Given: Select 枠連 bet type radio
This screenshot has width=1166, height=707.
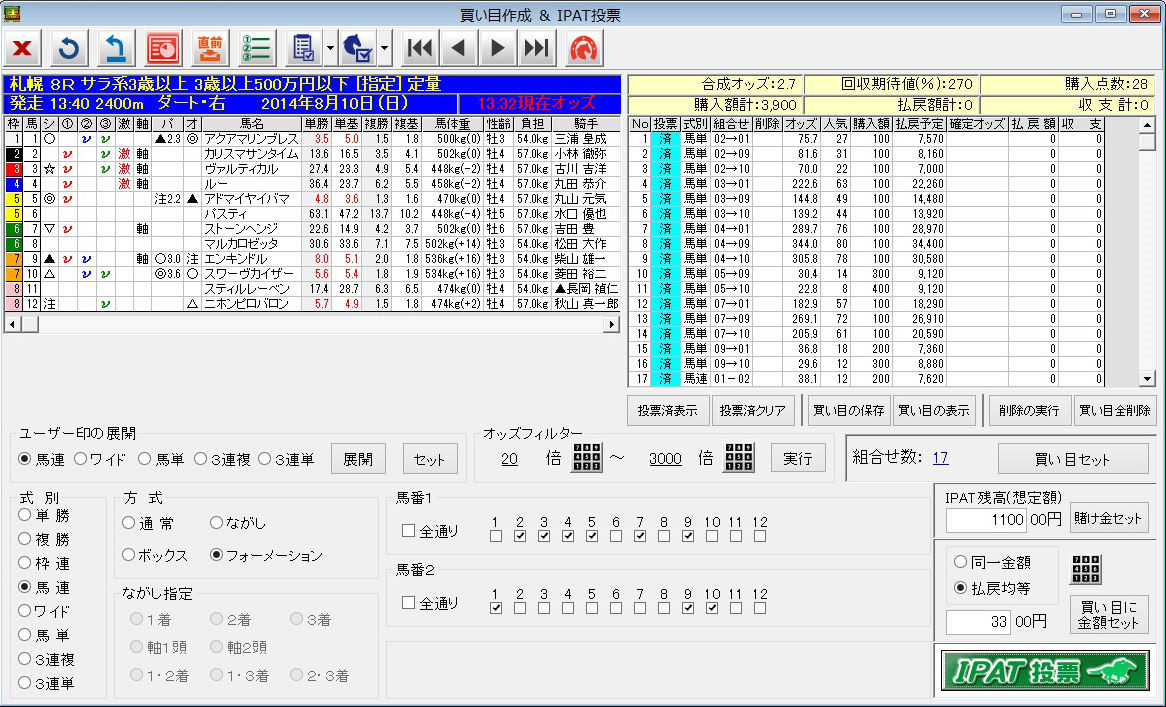Looking at the screenshot, I should tap(44, 563).
